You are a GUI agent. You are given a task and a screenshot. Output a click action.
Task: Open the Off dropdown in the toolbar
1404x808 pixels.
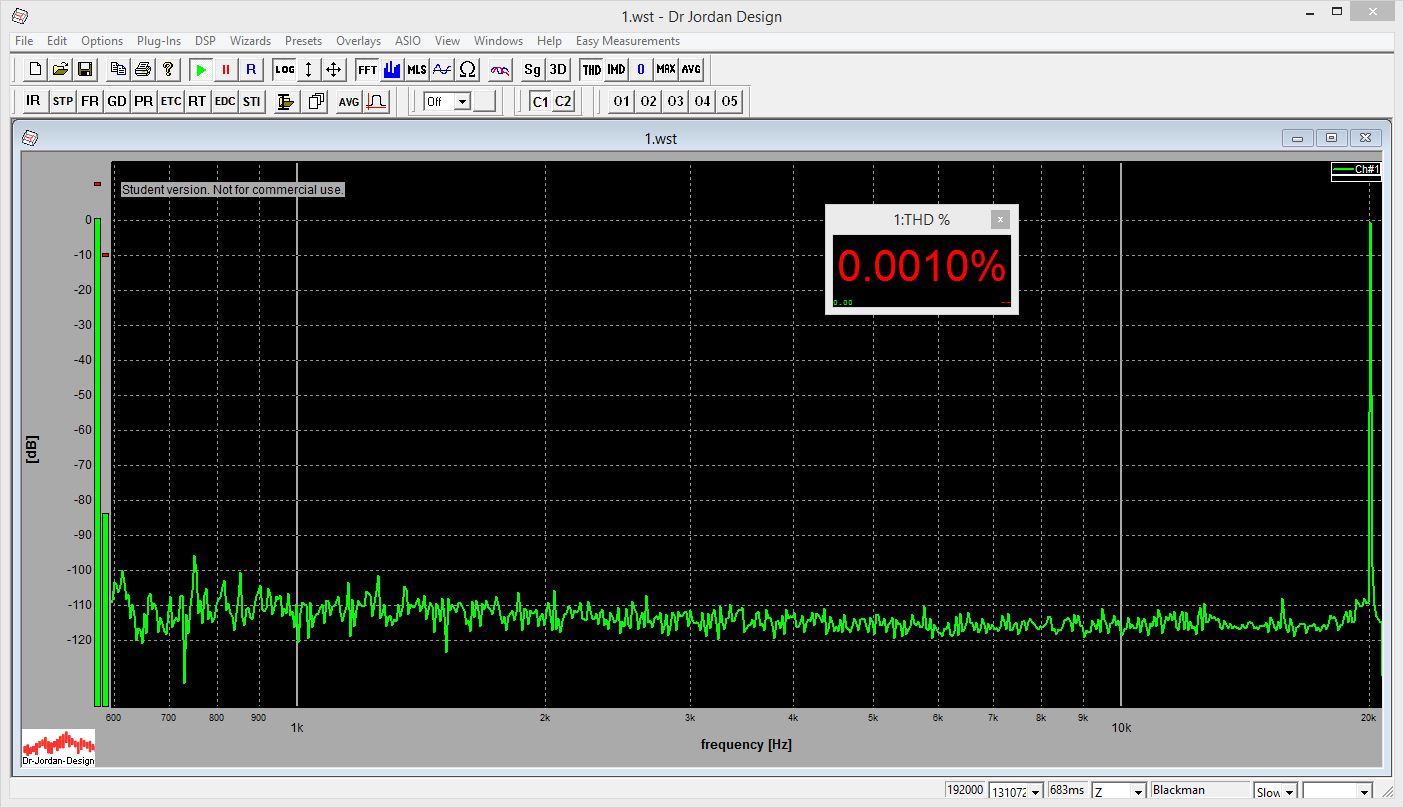coord(461,101)
